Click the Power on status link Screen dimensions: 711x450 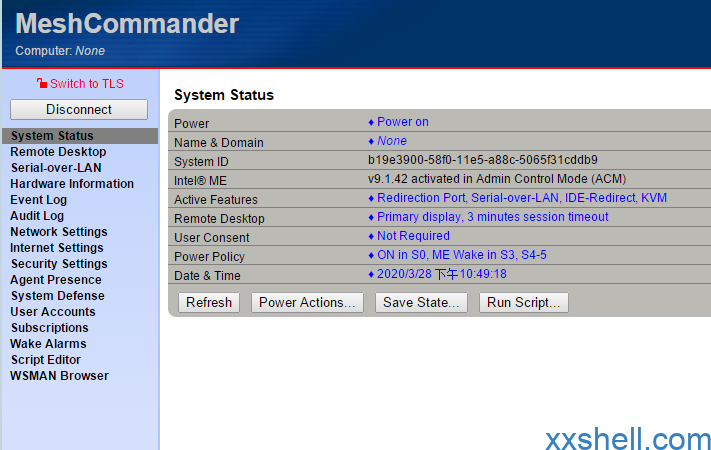click(403, 122)
